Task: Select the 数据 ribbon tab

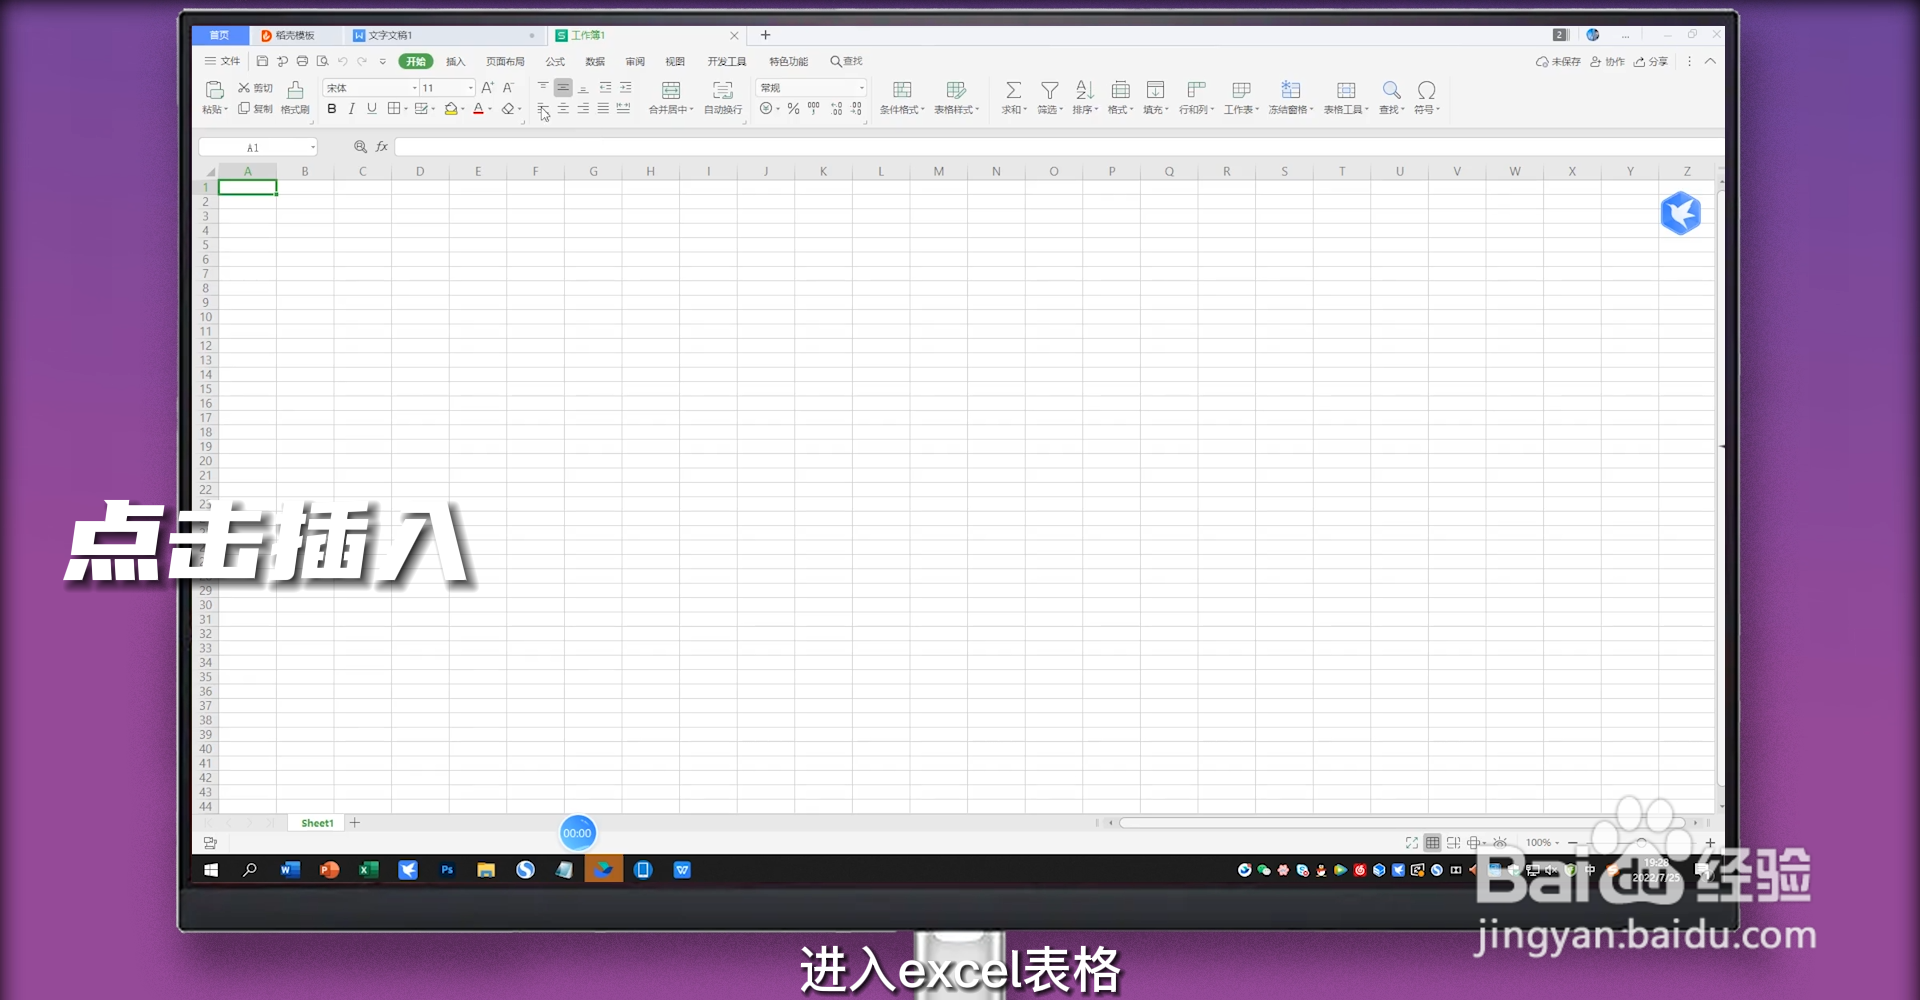Action: click(x=594, y=61)
